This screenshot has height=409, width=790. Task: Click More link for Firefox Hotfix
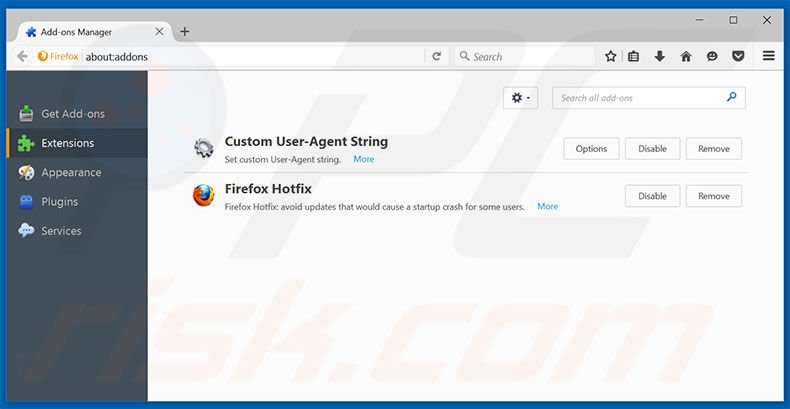click(x=547, y=207)
